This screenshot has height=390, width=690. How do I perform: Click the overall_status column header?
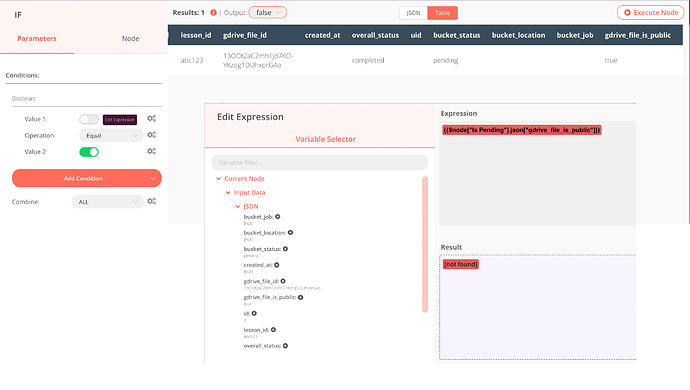pos(375,35)
